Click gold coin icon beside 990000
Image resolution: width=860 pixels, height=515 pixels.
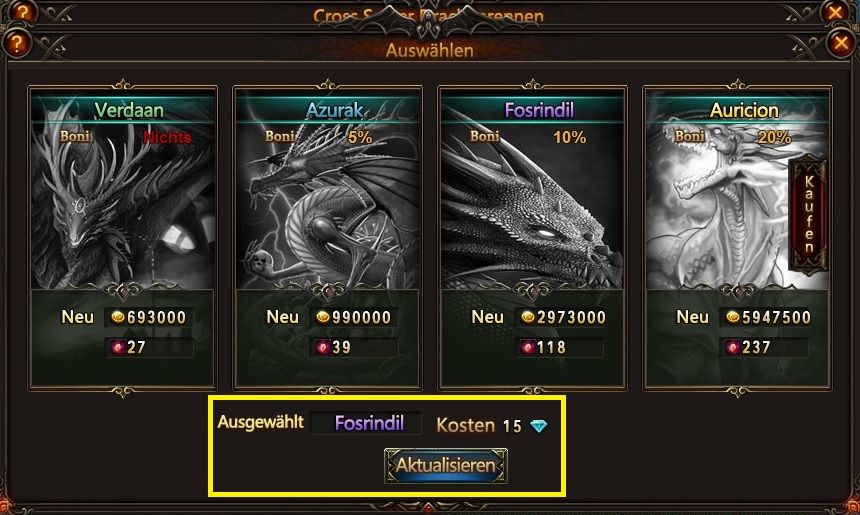tap(323, 317)
